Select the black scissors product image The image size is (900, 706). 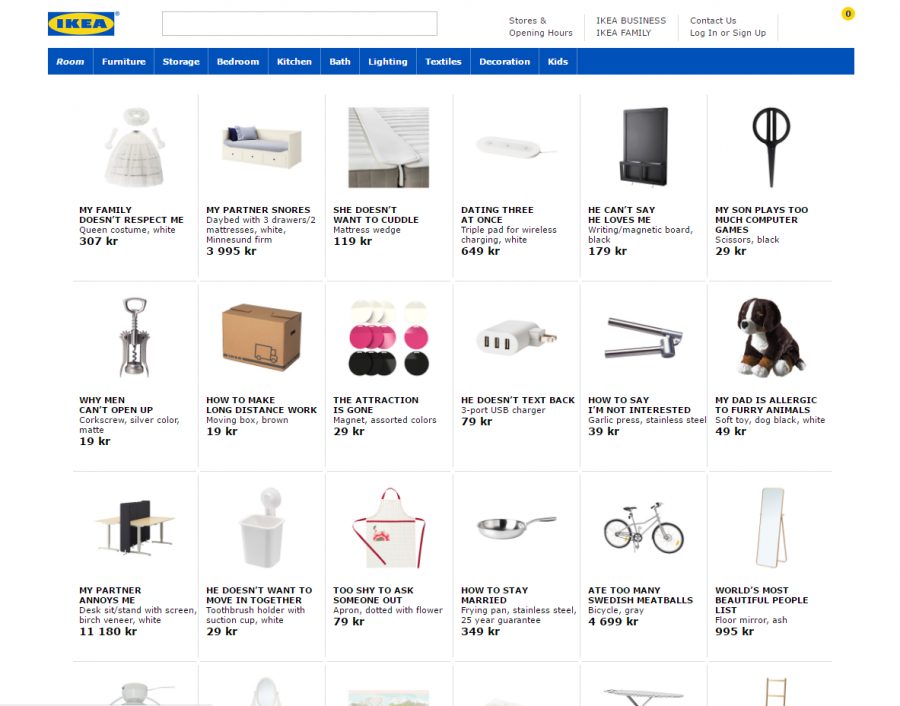tap(771, 147)
